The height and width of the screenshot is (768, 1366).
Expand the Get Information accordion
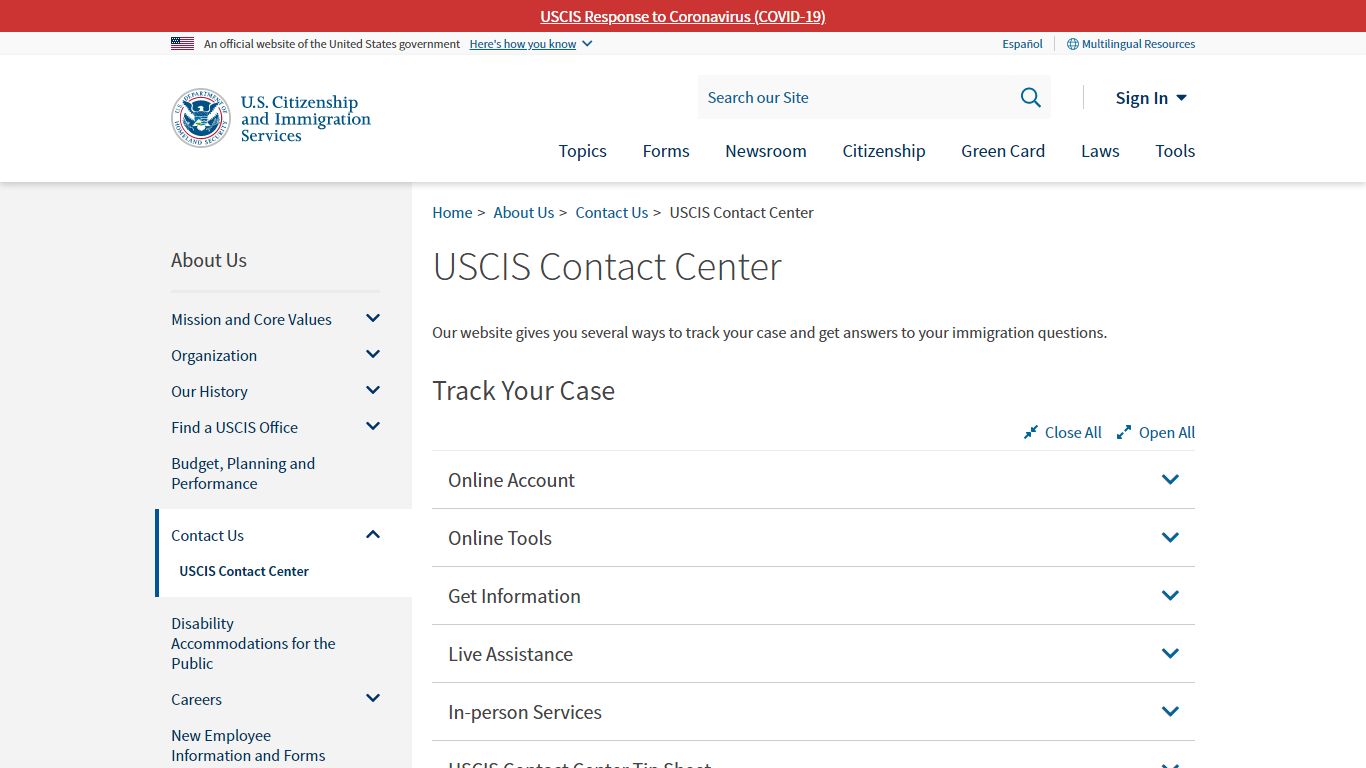[813, 596]
